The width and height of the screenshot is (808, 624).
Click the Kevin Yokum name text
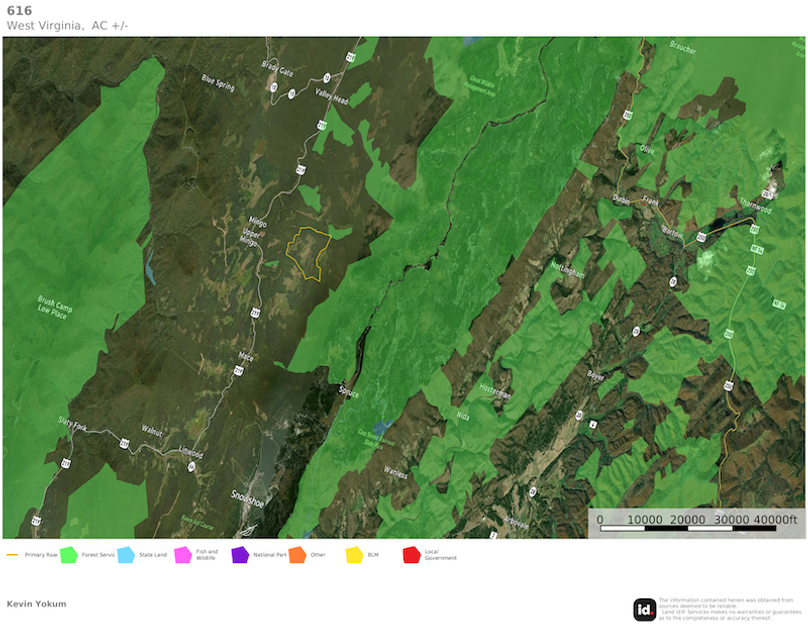(36, 603)
